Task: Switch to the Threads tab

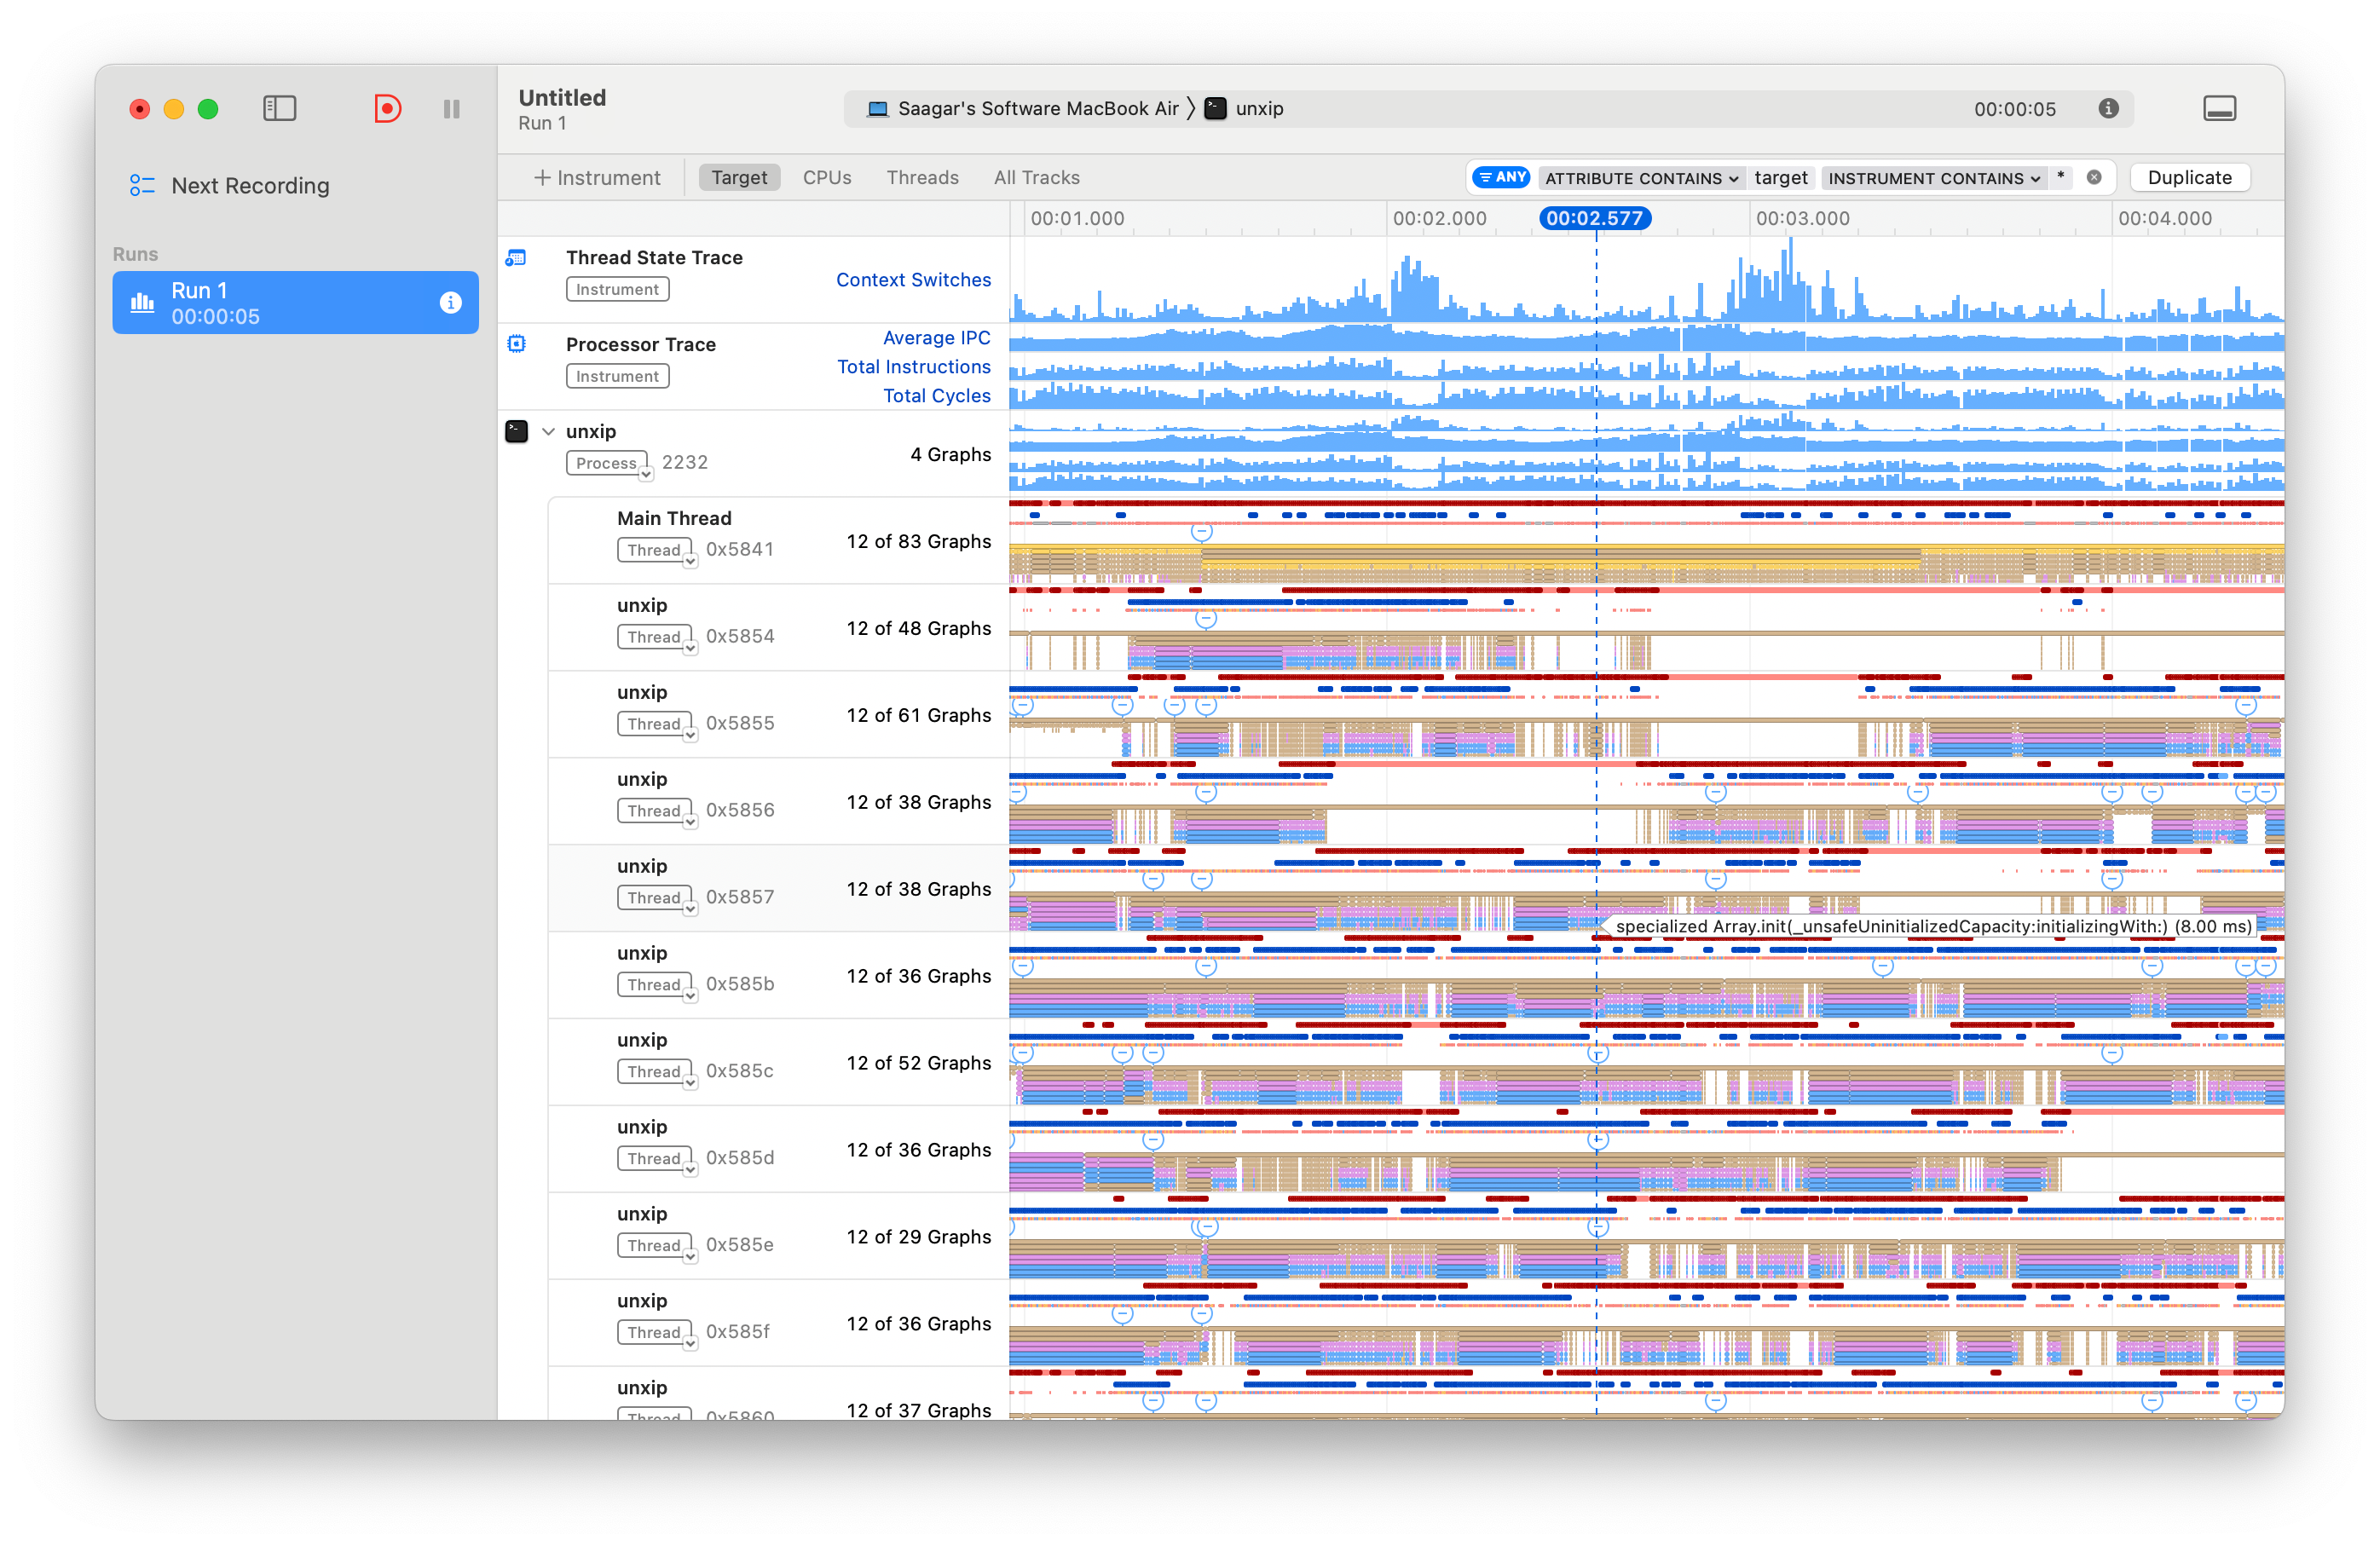Action: pos(922,177)
